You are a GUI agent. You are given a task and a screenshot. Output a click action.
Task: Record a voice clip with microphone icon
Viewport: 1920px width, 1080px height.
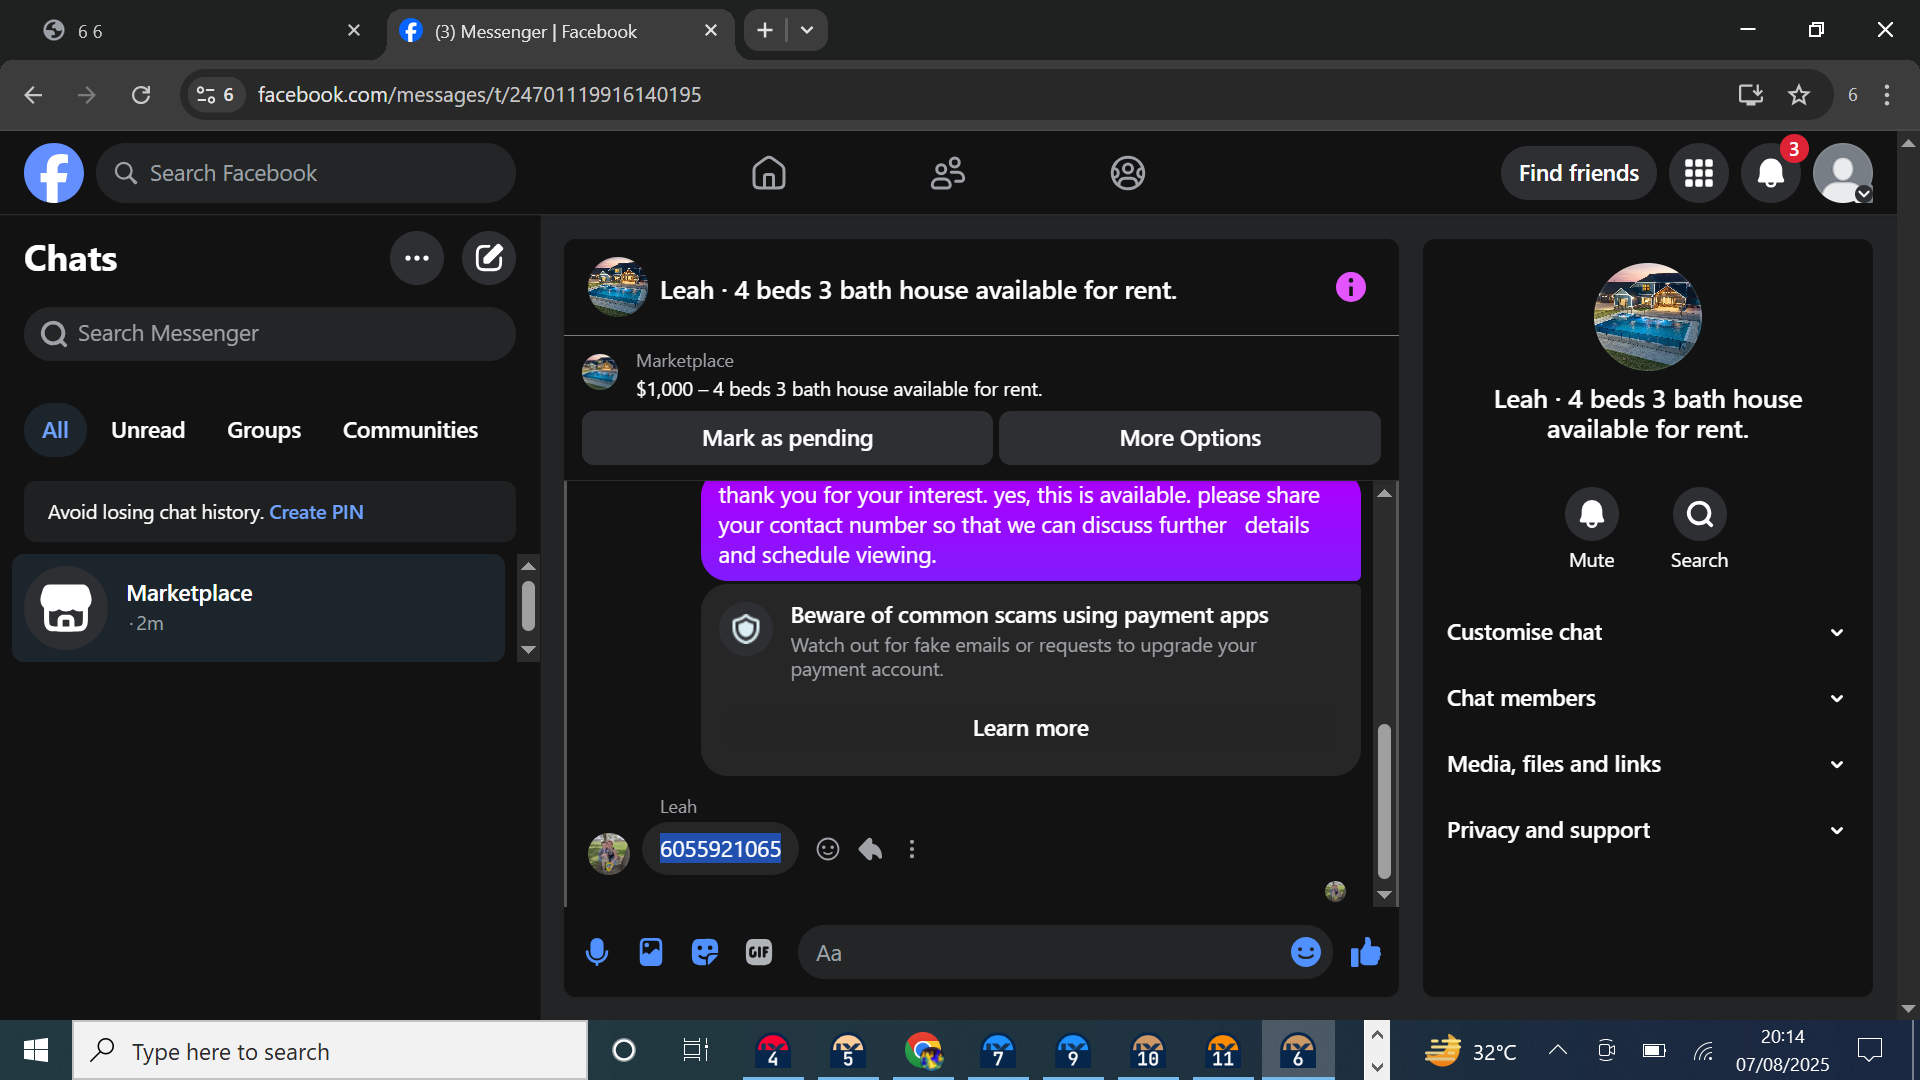click(x=597, y=952)
